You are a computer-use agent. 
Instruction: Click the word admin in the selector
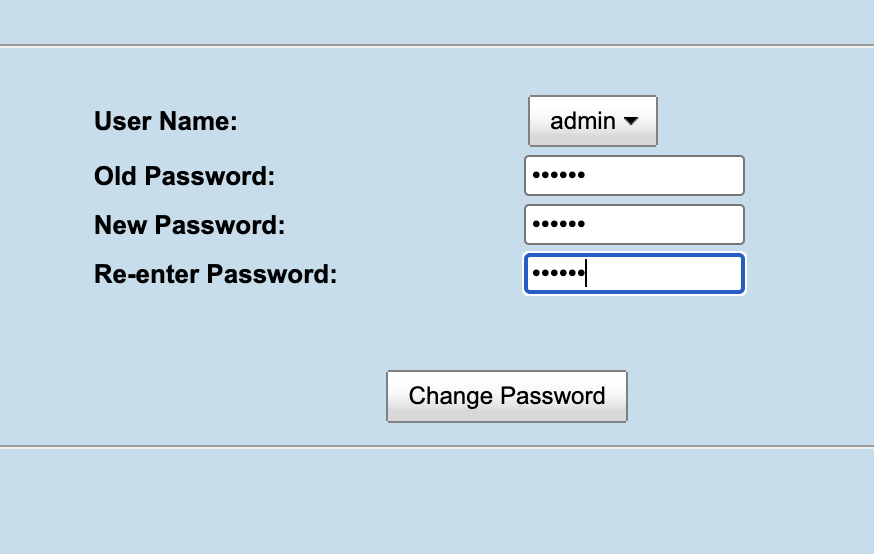583,122
